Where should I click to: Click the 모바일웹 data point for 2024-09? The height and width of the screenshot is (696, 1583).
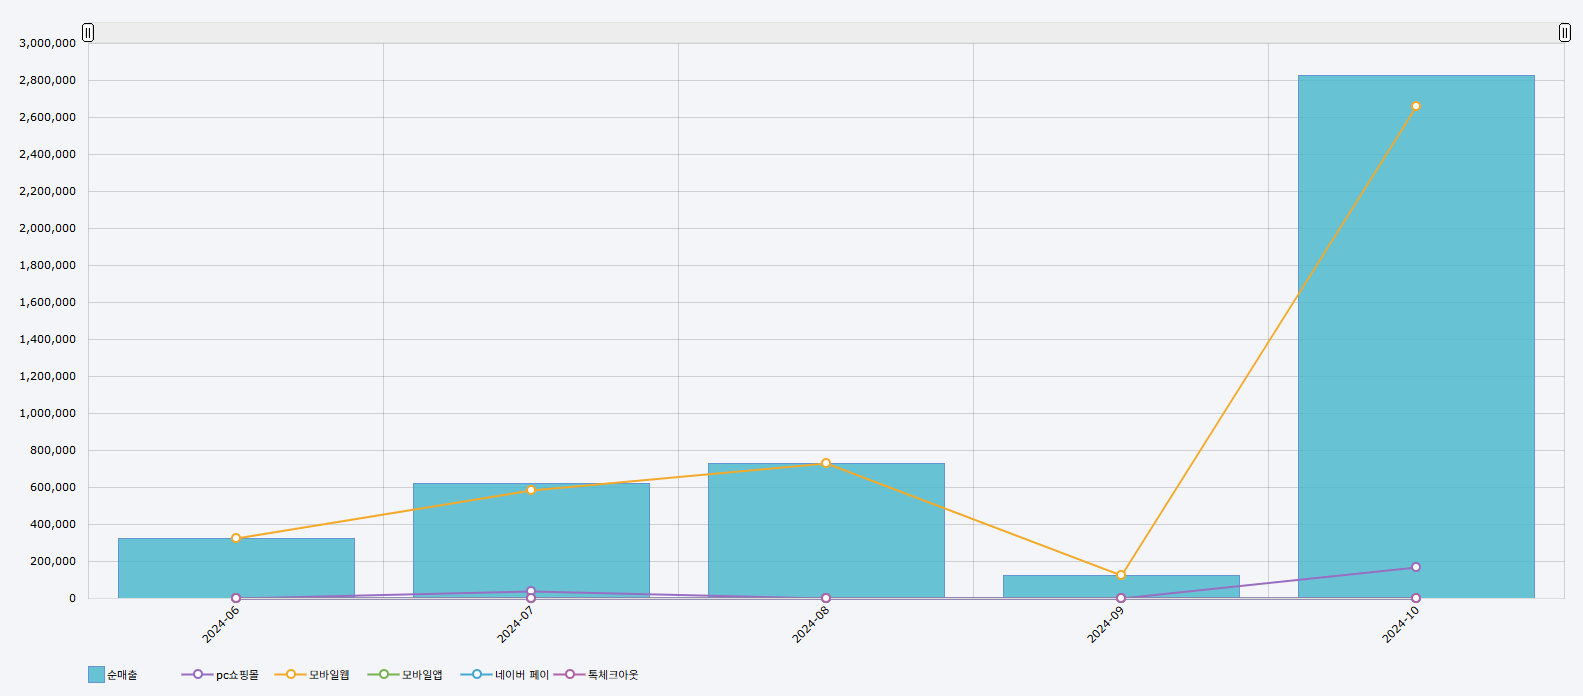click(x=1120, y=575)
